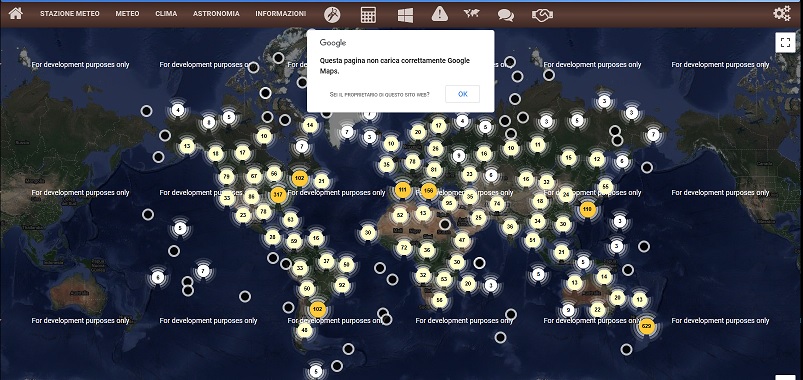803x380 pixels.
Task: Open the ASTRONOMIA menu
Action: [216, 14]
